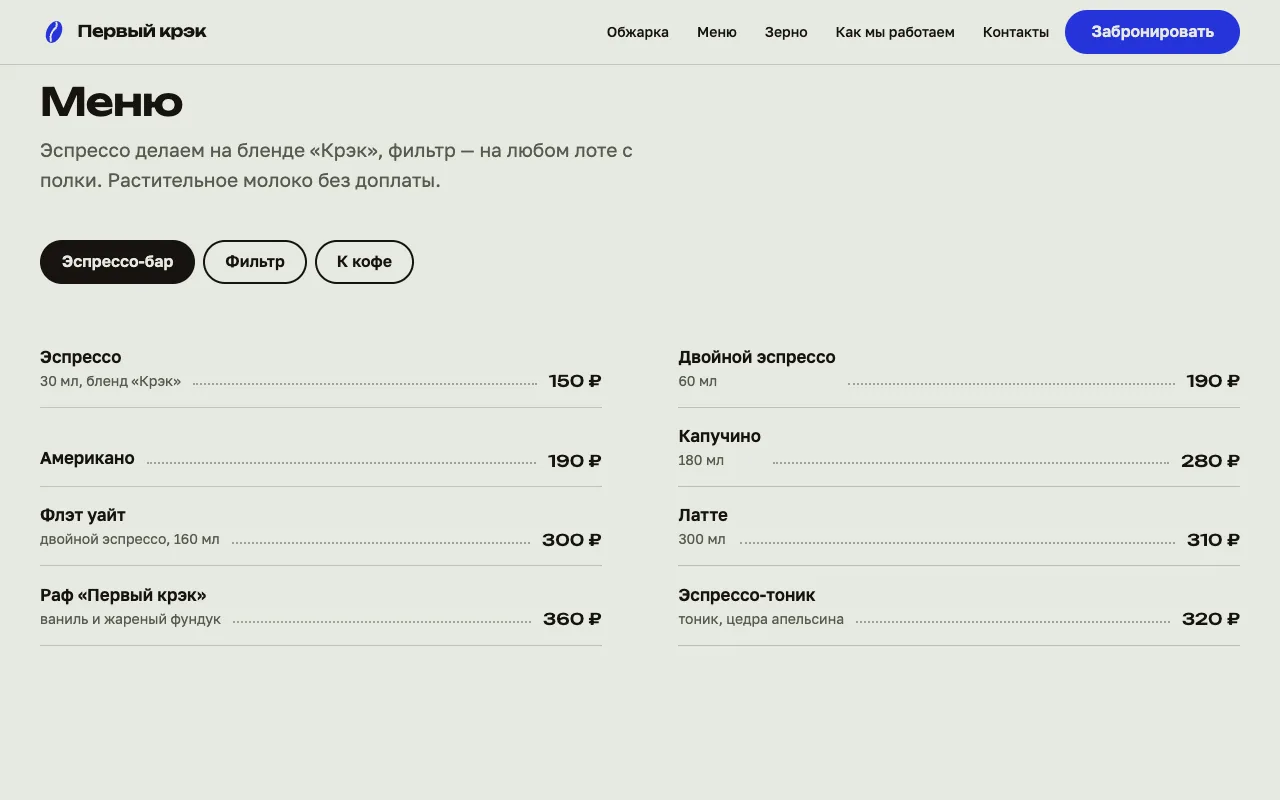Click the Латте item name
This screenshot has height=800, width=1280.
[703, 515]
